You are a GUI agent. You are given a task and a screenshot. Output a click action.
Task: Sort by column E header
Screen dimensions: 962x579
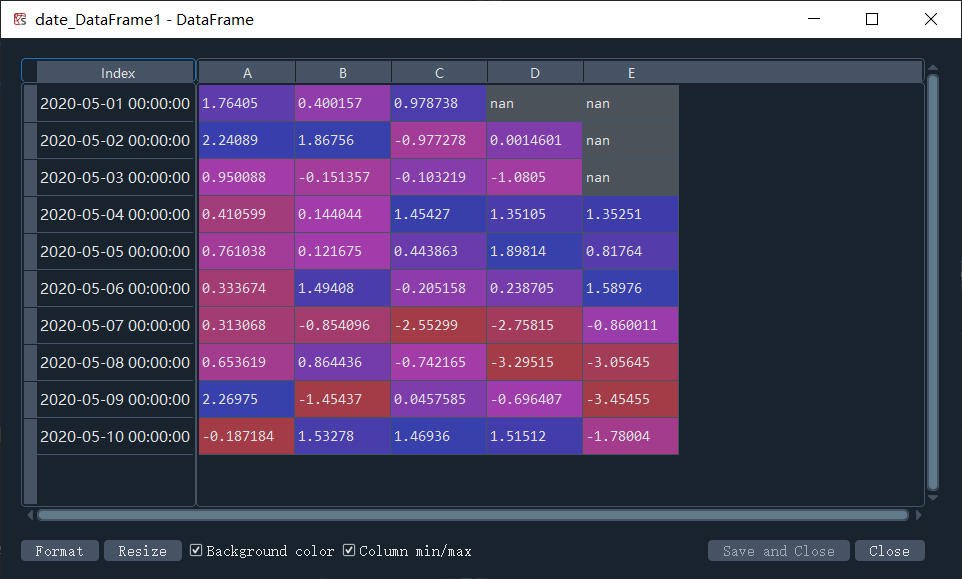coord(631,72)
